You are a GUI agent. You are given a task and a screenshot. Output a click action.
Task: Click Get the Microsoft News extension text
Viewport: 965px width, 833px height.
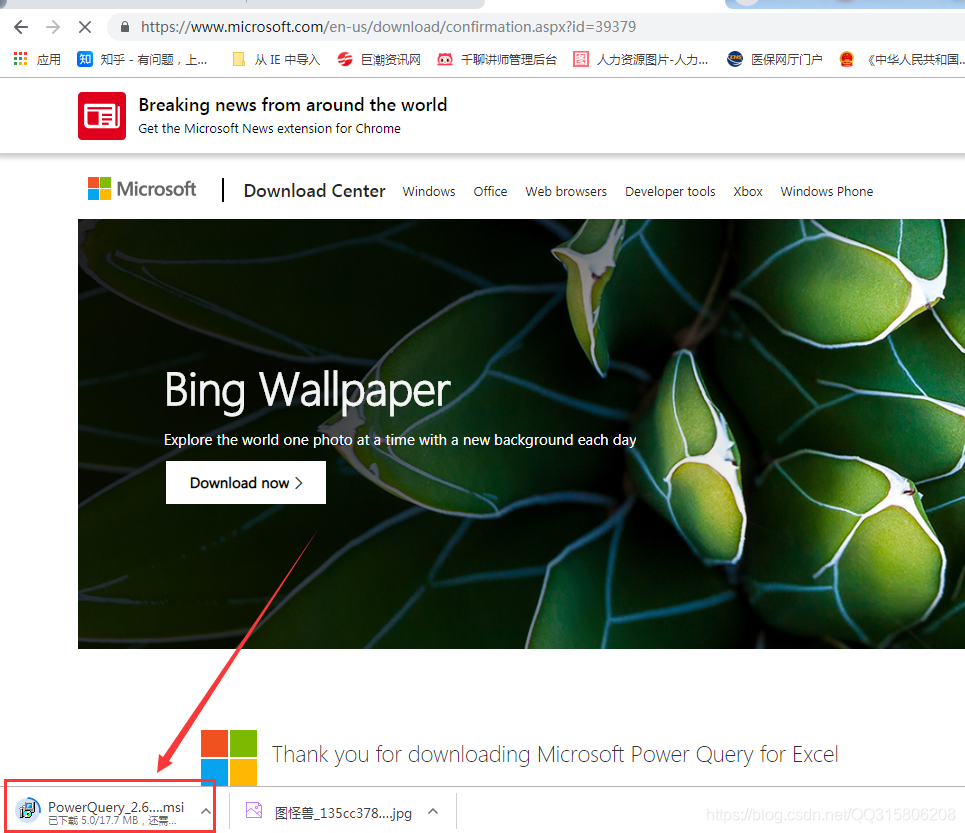tap(270, 128)
